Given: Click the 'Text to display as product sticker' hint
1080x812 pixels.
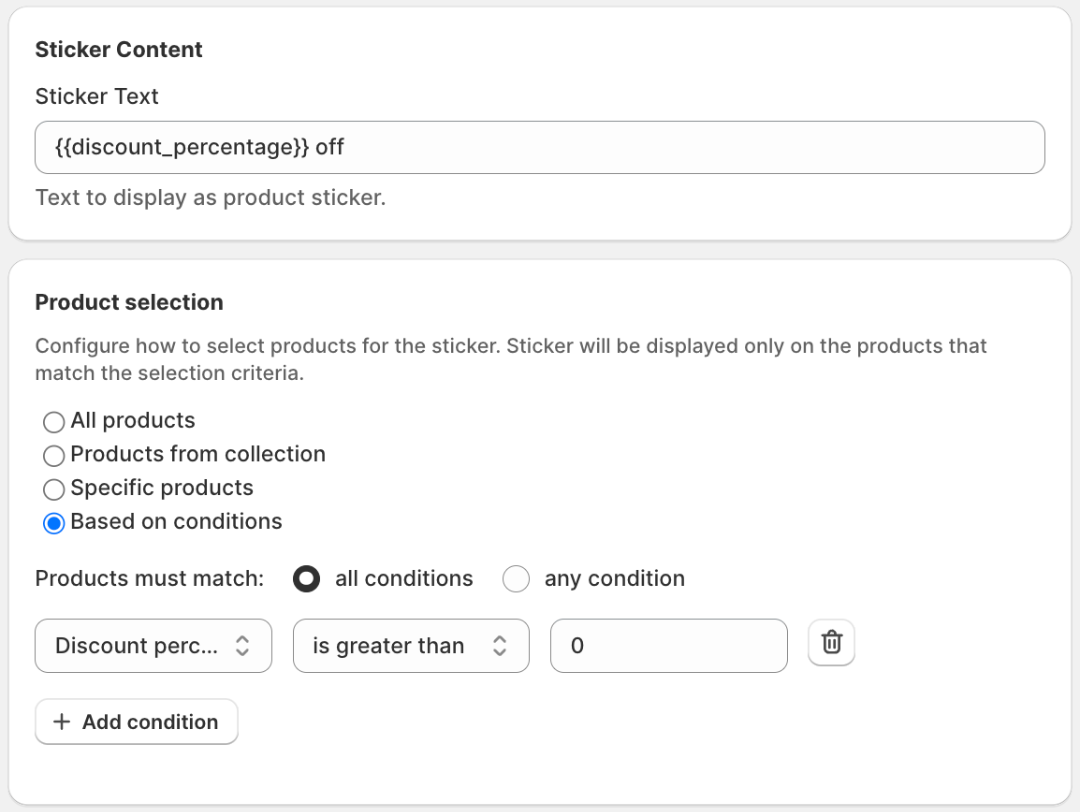Looking at the screenshot, I should point(210,198).
